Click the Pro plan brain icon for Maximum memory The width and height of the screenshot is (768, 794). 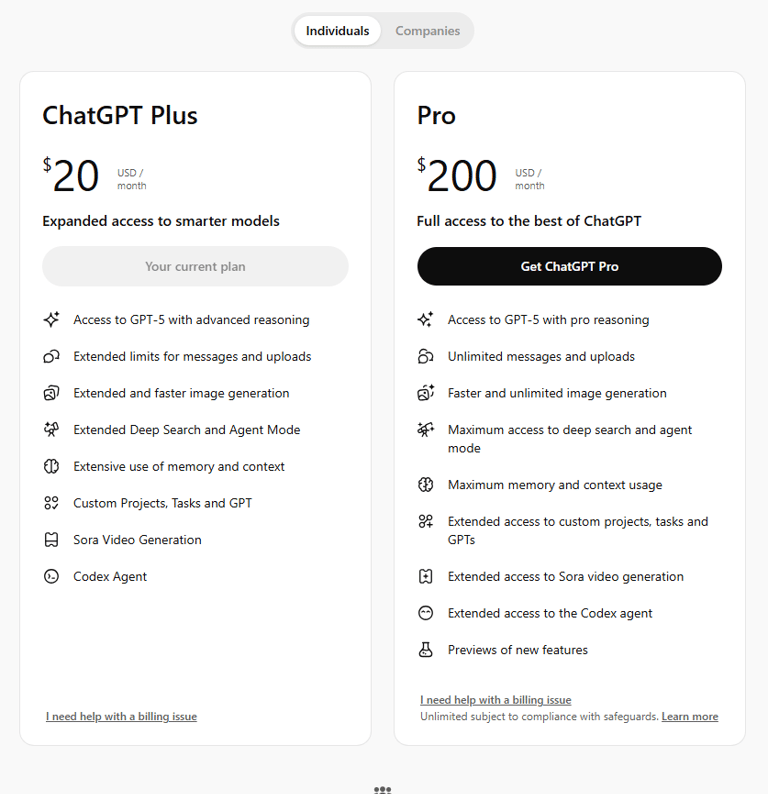[x=426, y=485]
